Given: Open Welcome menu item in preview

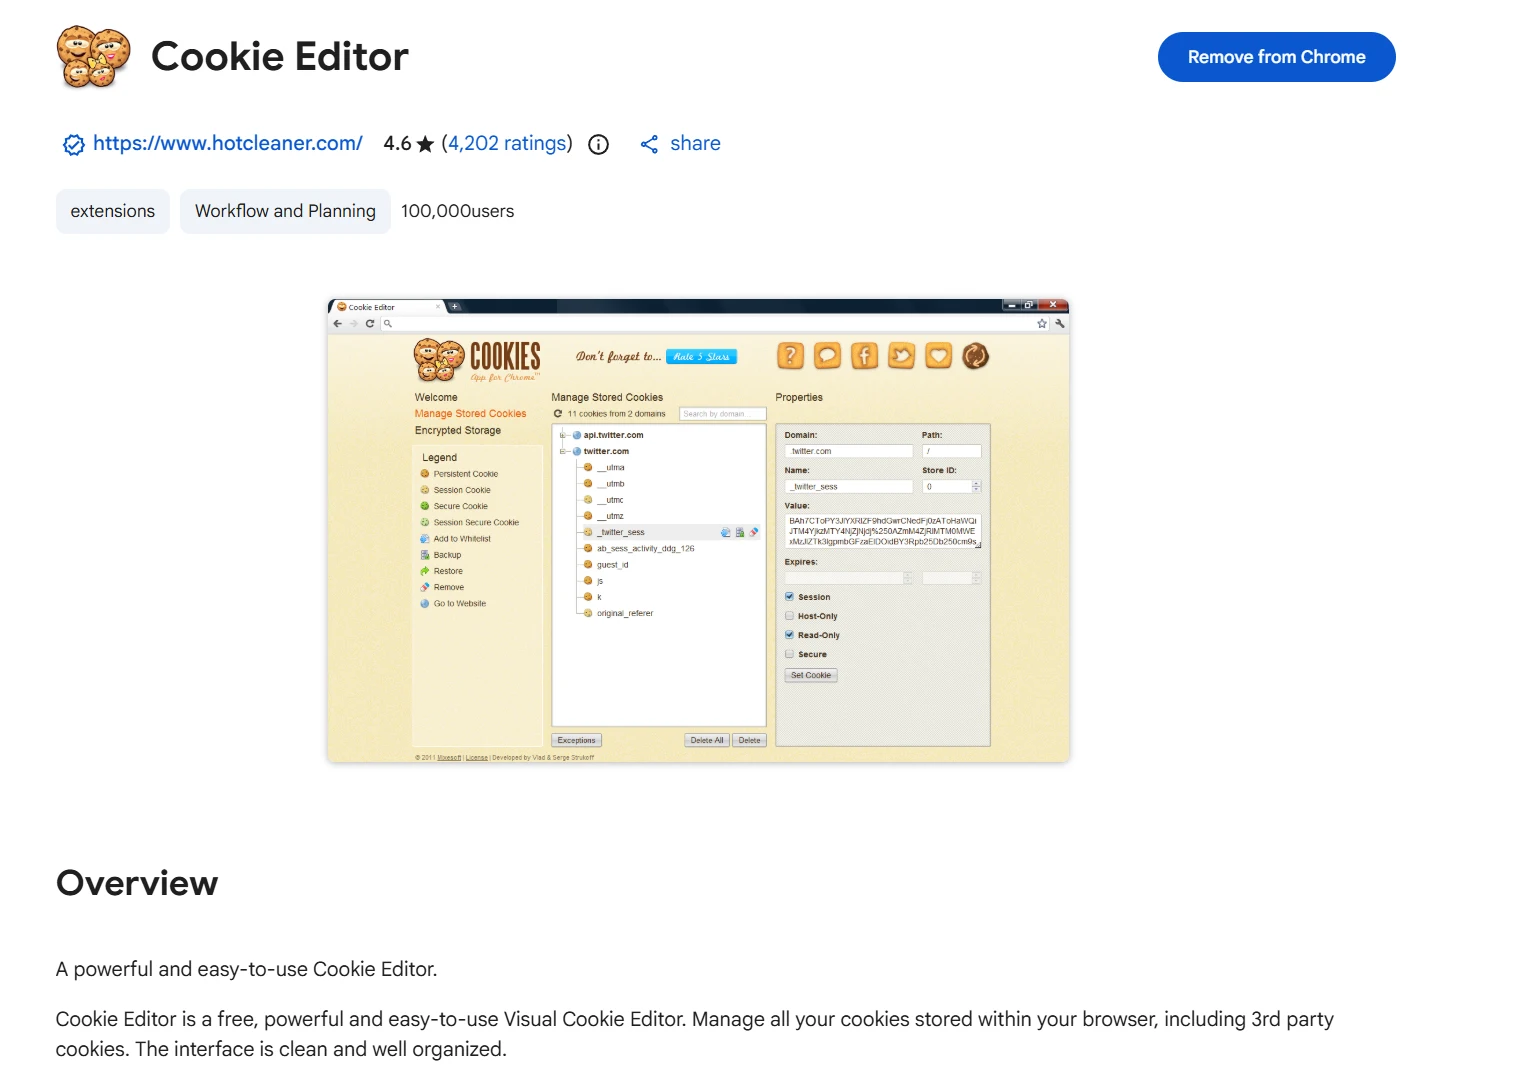Looking at the screenshot, I should pyautogui.click(x=436, y=397).
